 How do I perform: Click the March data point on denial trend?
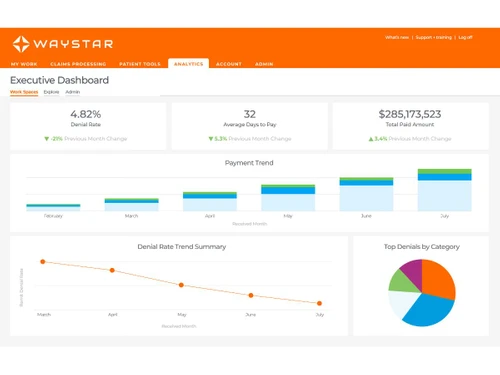(x=43, y=262)
